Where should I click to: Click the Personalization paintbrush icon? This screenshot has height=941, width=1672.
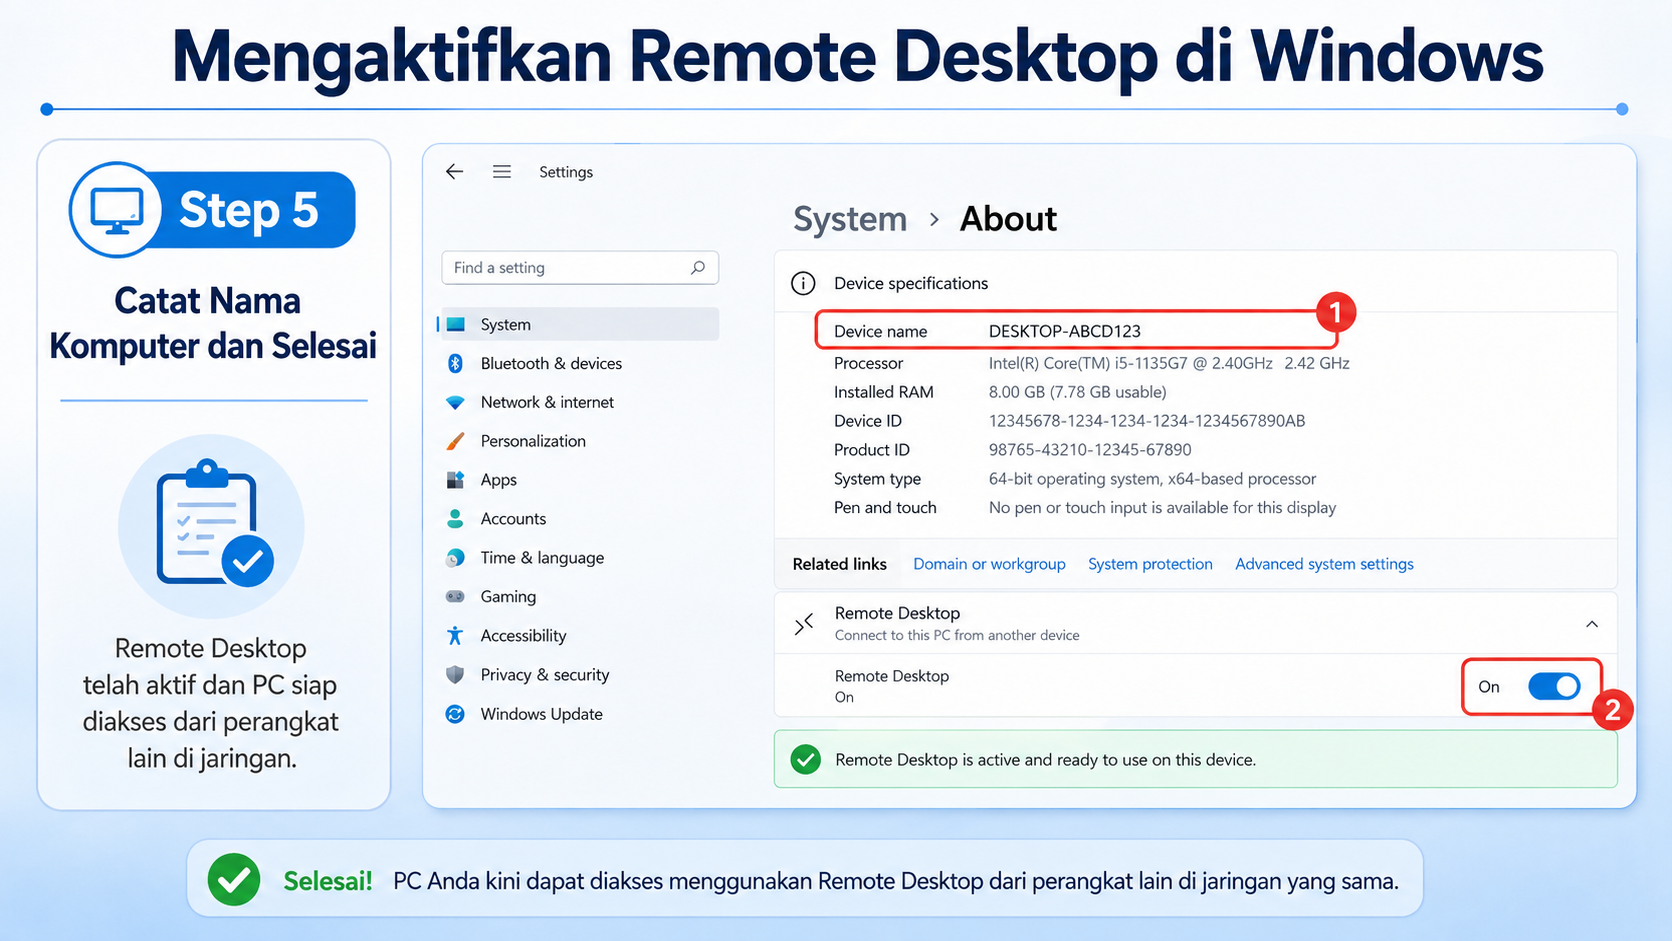click(x=455, y=441)
